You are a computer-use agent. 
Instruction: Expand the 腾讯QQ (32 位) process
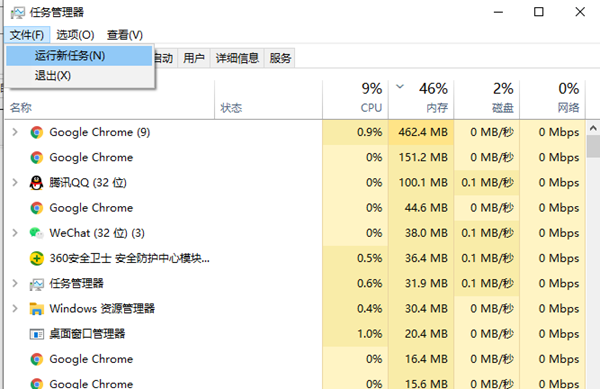[x=15, y=182]
